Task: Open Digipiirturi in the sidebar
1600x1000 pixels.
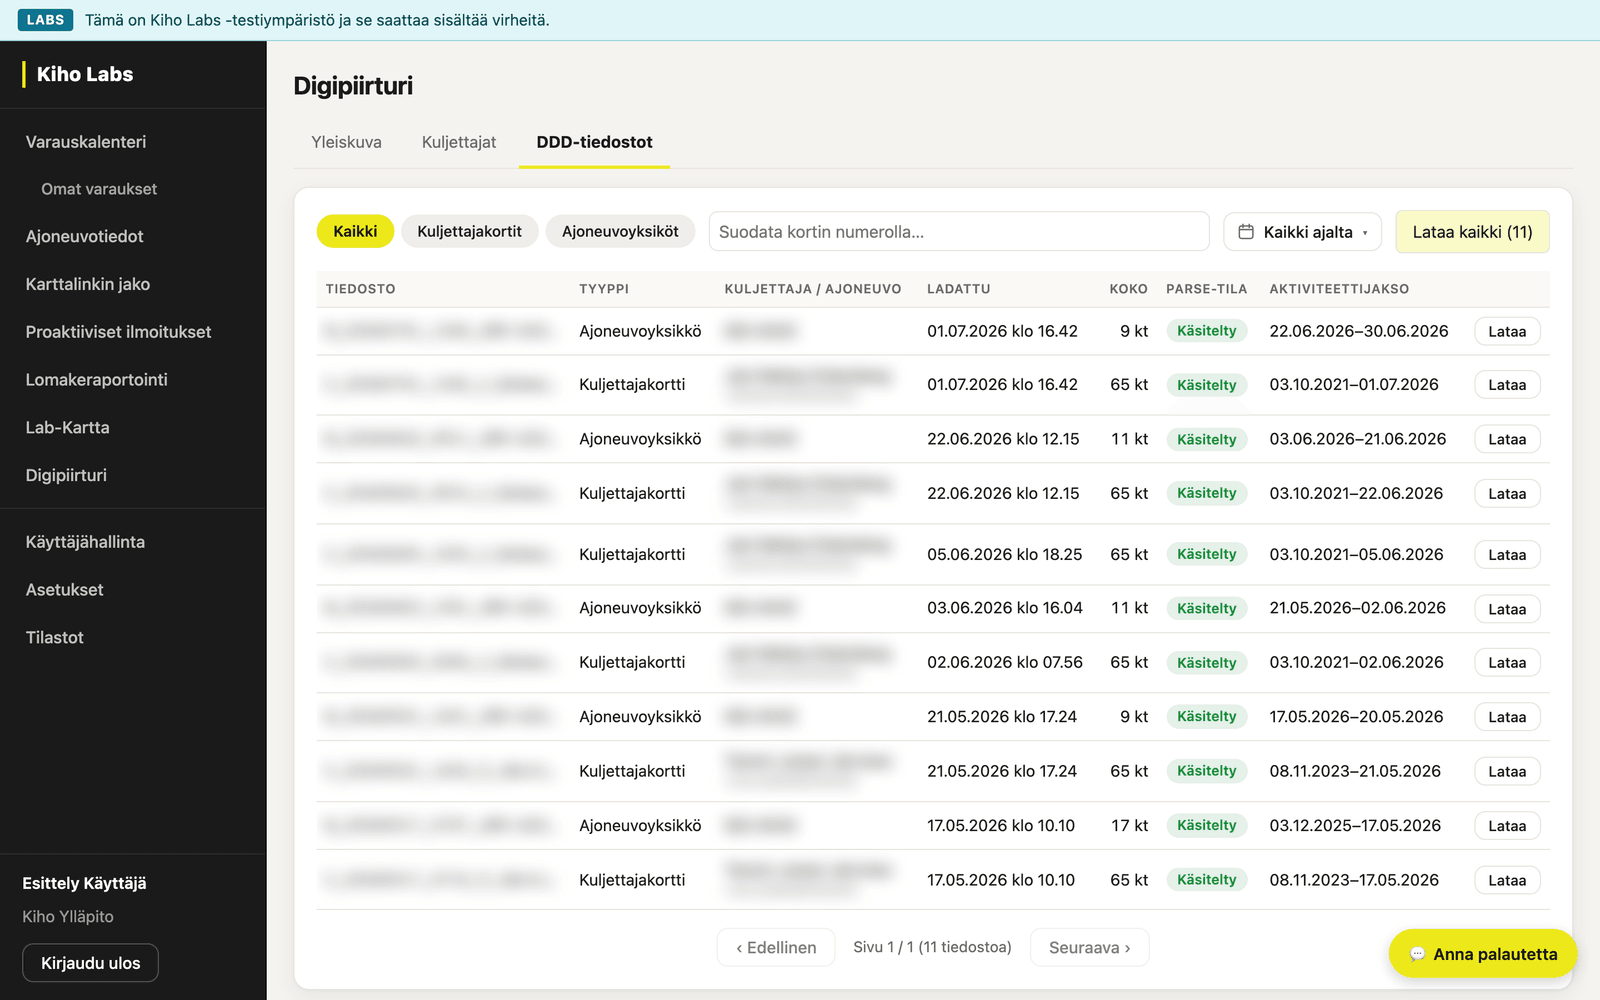Action: click(66, 475)
